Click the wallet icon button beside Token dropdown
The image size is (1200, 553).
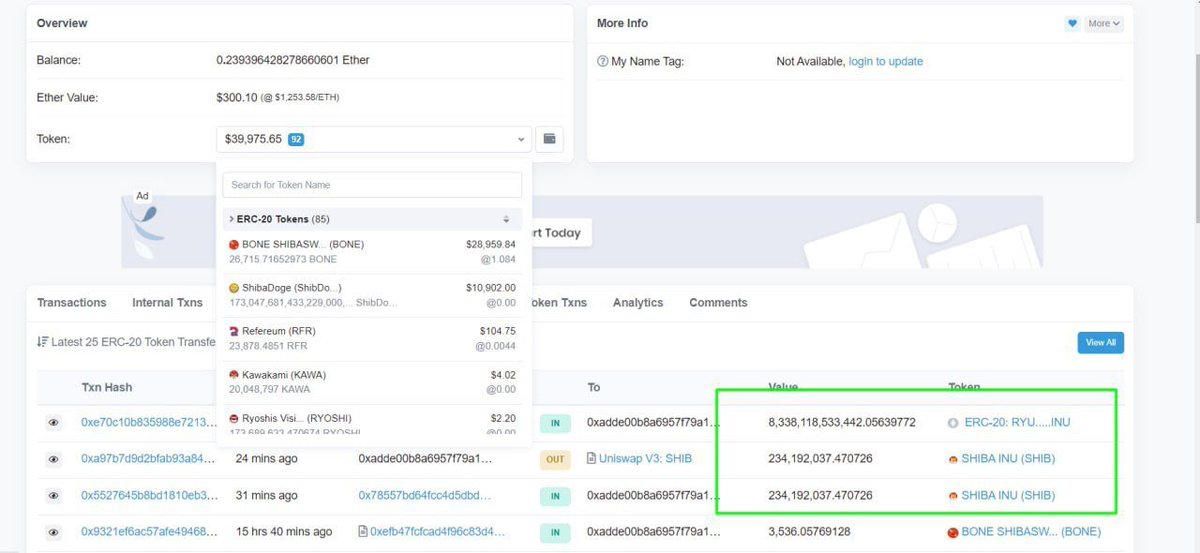point(549,139)
